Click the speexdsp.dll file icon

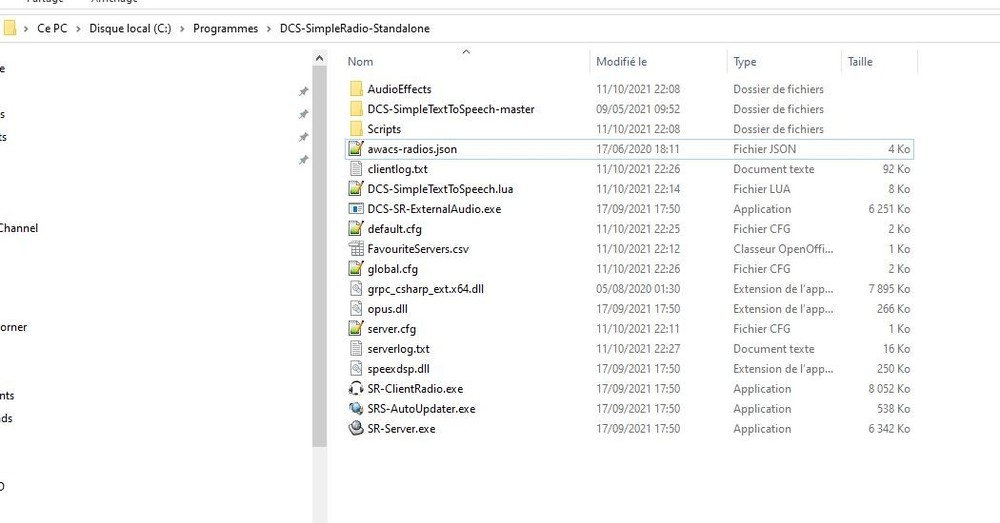pos(356,369)
